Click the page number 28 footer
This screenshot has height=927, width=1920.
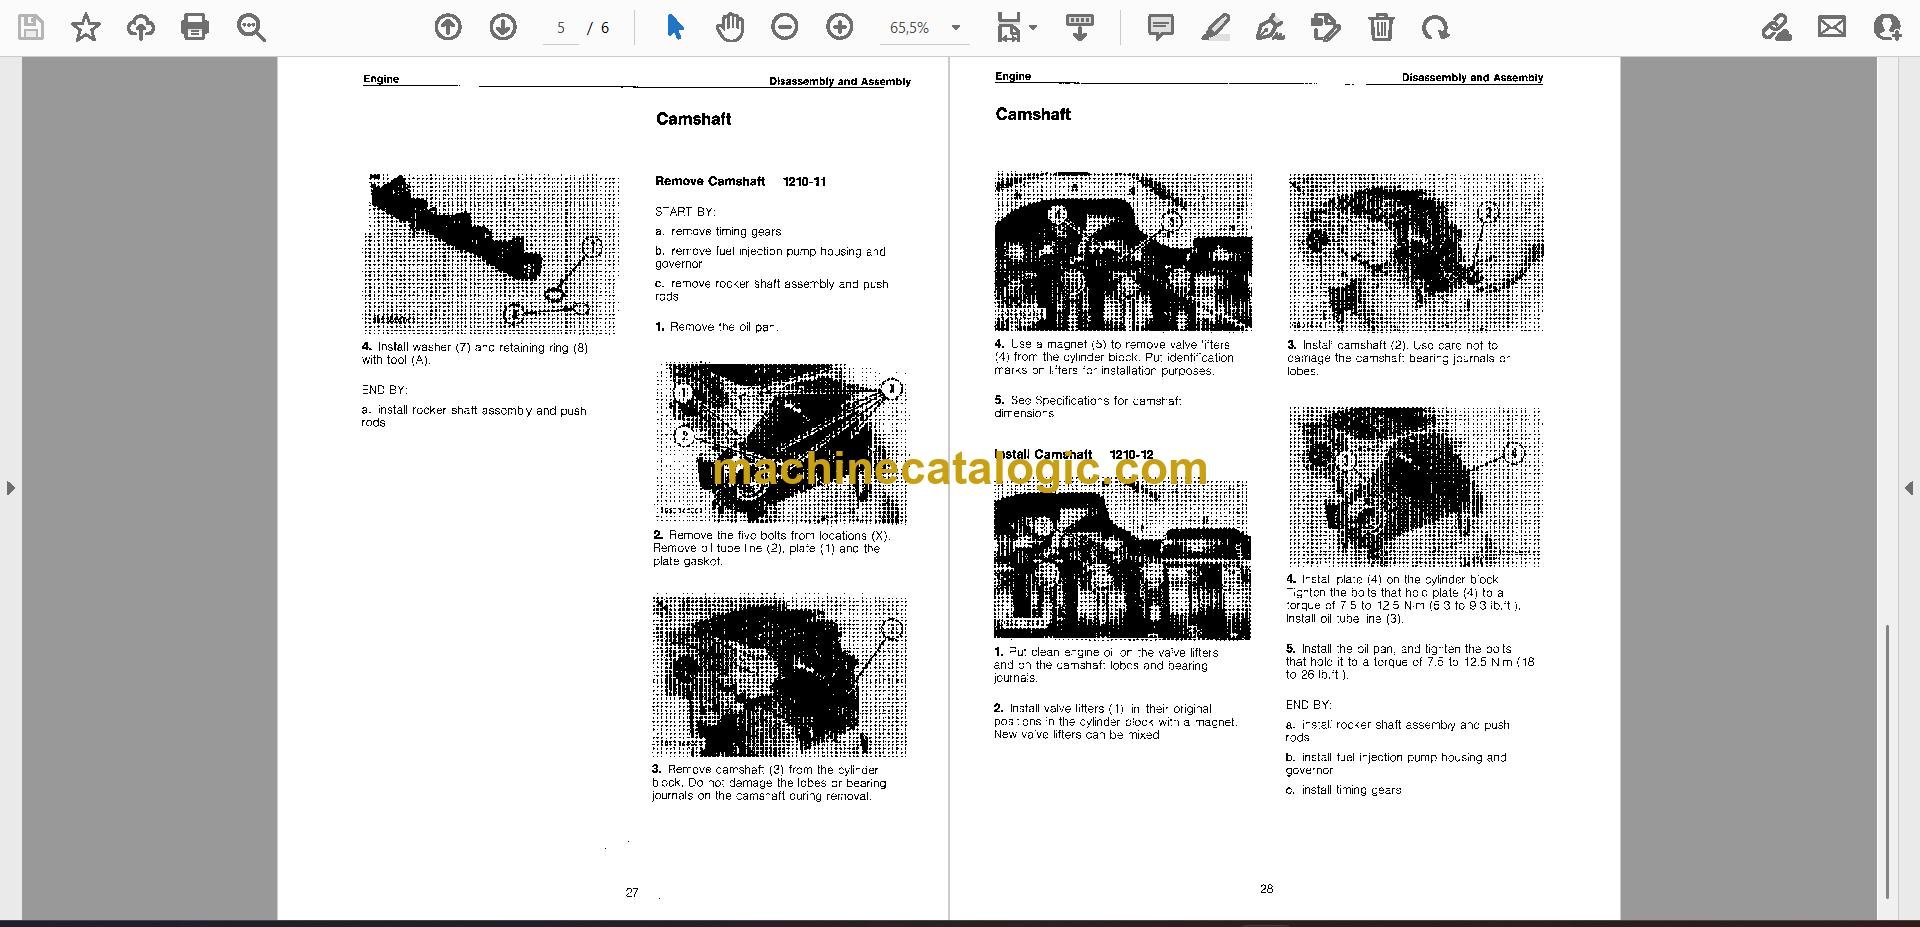point(1267,888)
